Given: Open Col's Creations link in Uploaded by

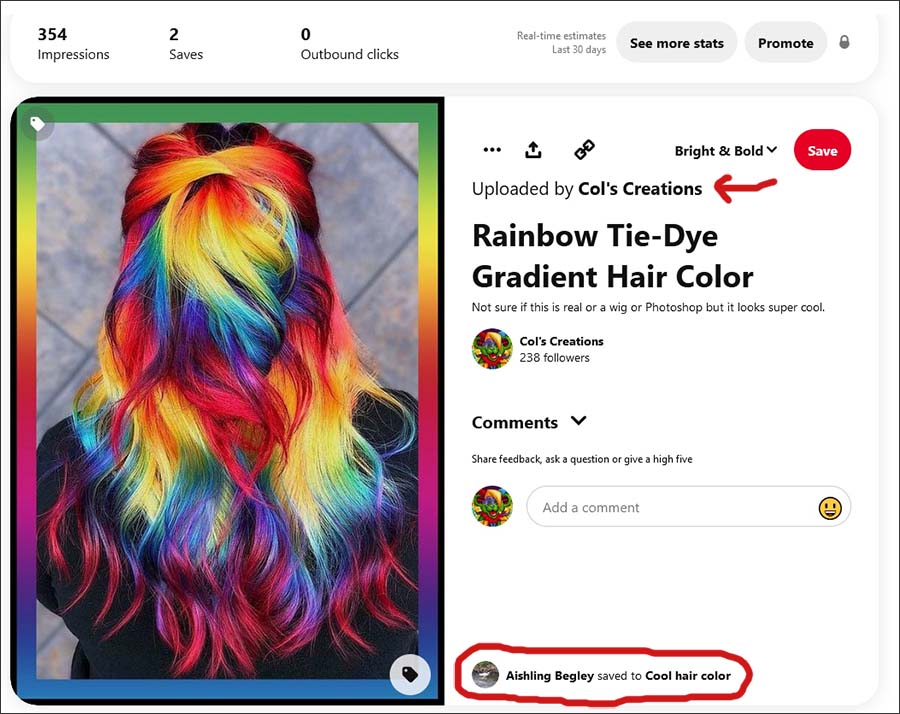Looking at the screenshot, I should [x=640, y=188].
